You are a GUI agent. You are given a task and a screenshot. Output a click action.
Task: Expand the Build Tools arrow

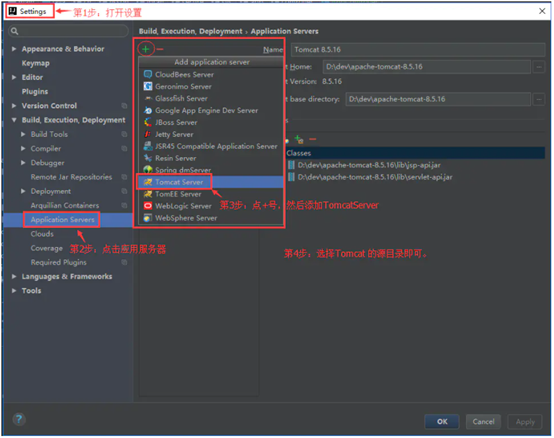tap(23, 134)
